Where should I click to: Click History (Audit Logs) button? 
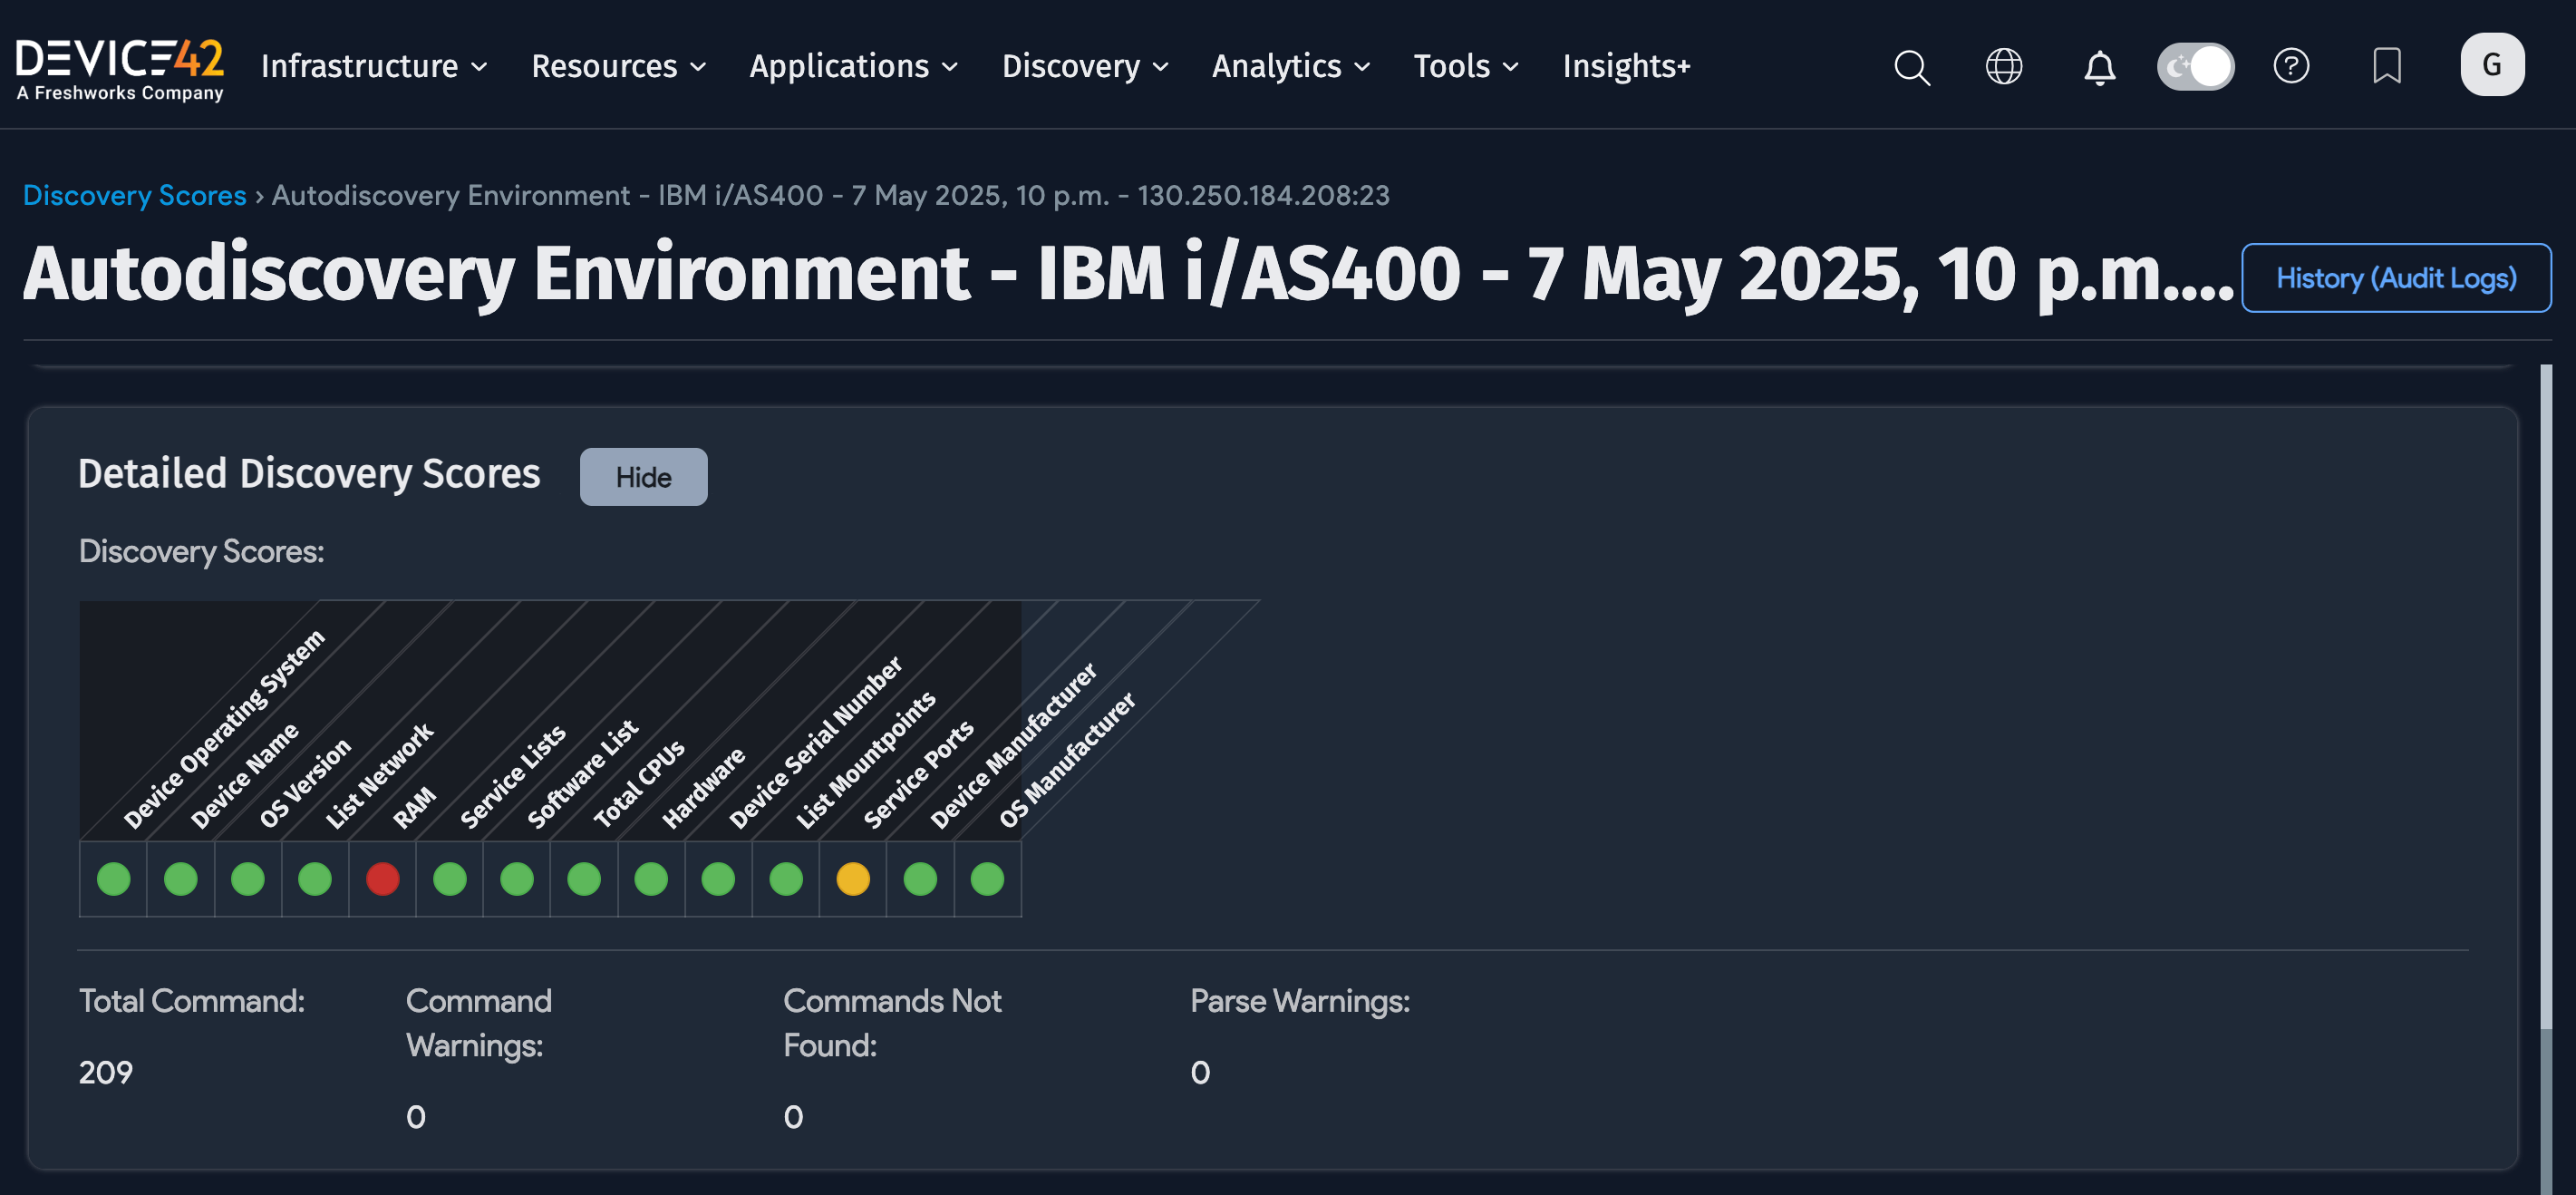tap(2395, 278)
